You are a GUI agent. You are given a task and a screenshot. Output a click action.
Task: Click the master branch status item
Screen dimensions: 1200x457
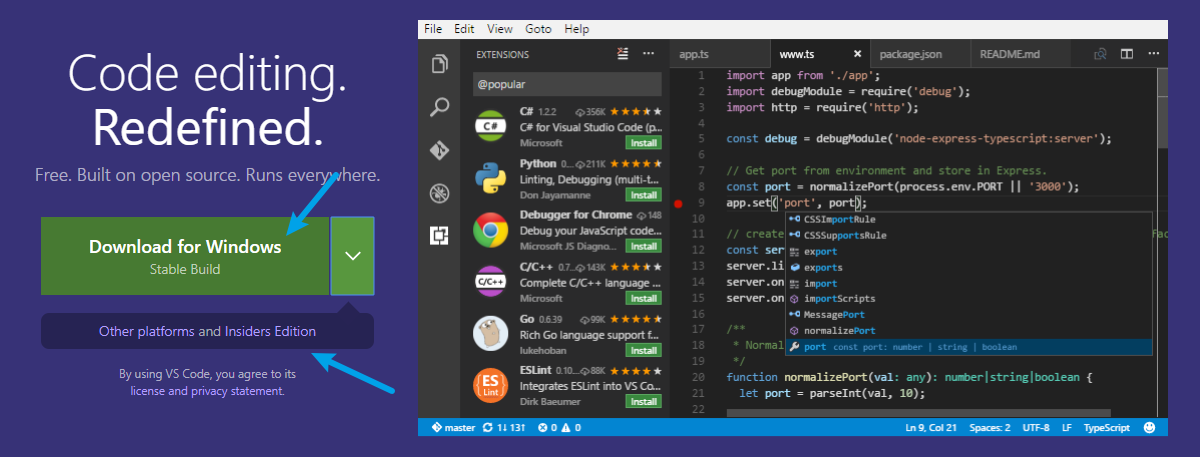tap(453, 427)
